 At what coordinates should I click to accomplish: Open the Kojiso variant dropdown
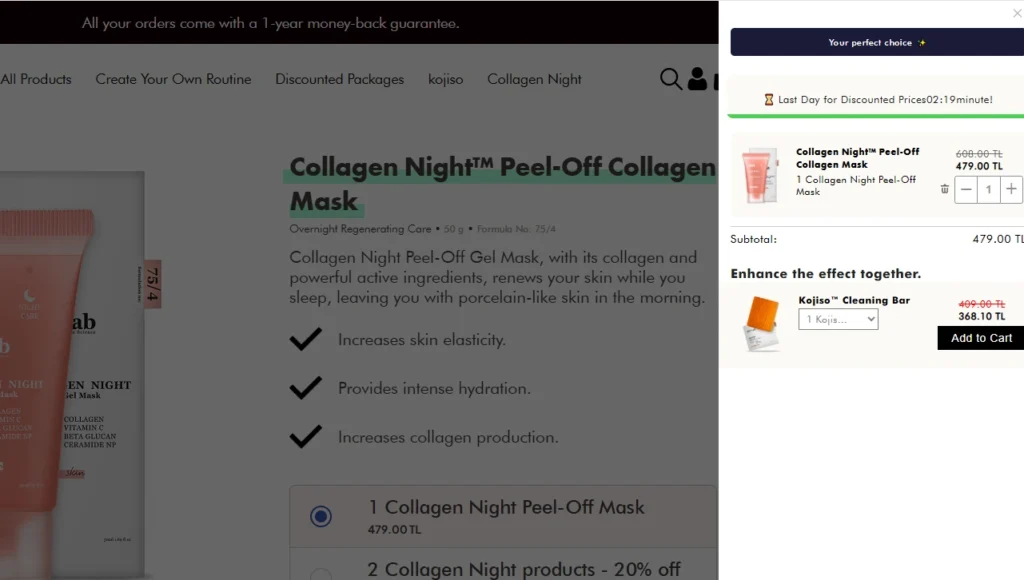coord(837,318)
